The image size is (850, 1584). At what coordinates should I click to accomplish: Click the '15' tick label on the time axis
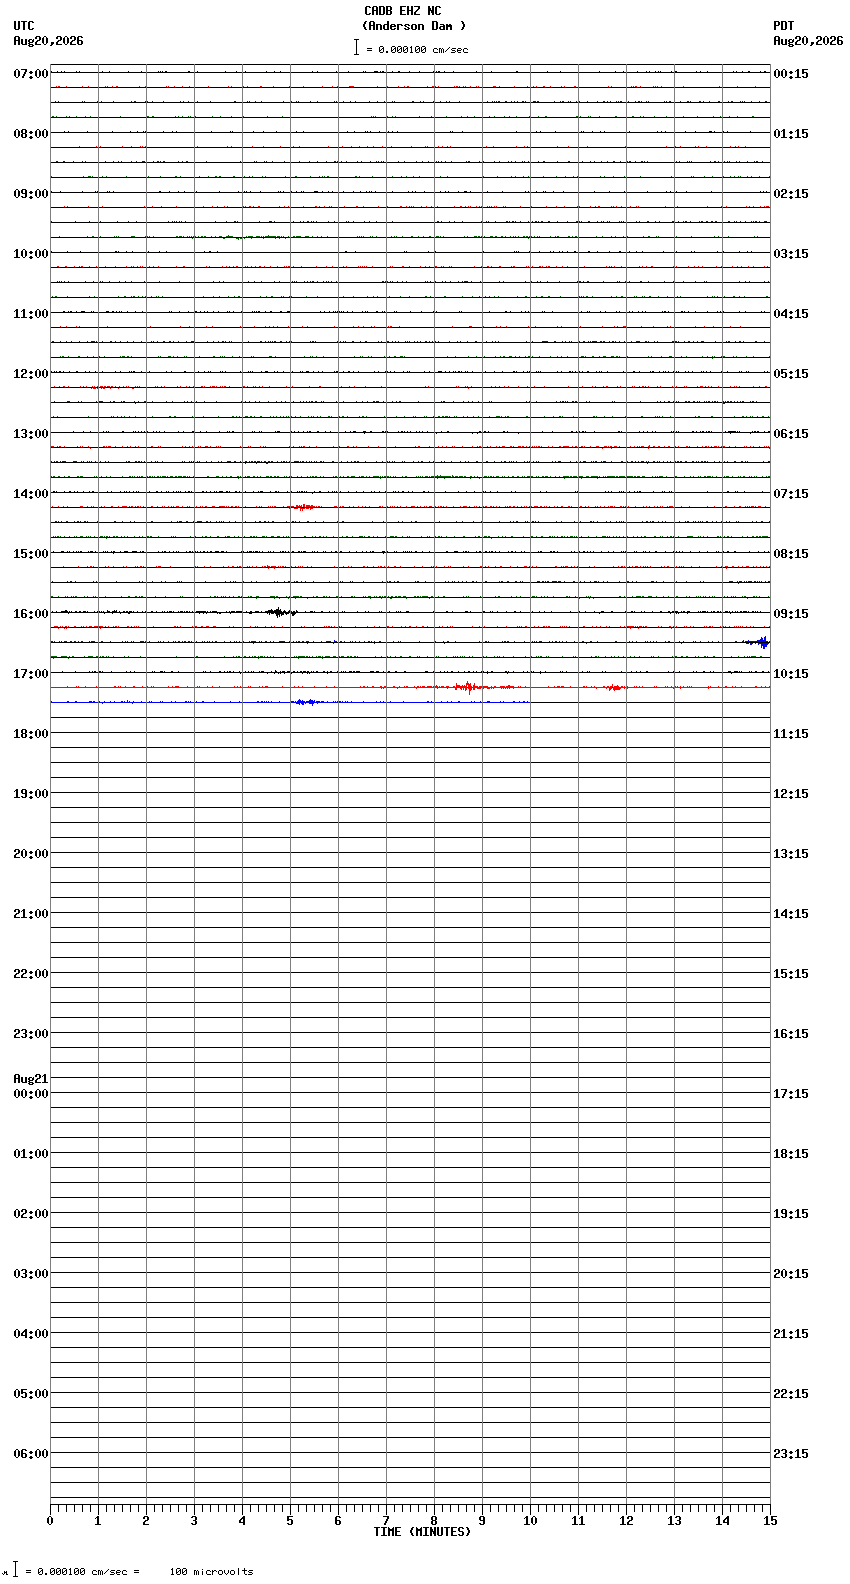click(770, 1521)
